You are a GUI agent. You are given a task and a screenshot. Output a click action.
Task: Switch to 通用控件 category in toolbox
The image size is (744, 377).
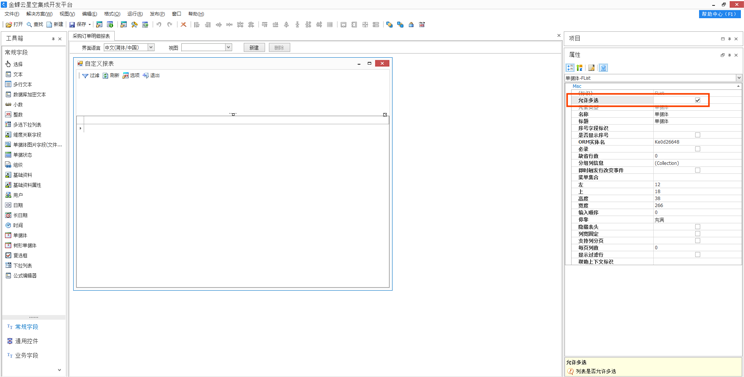(23, 341)
